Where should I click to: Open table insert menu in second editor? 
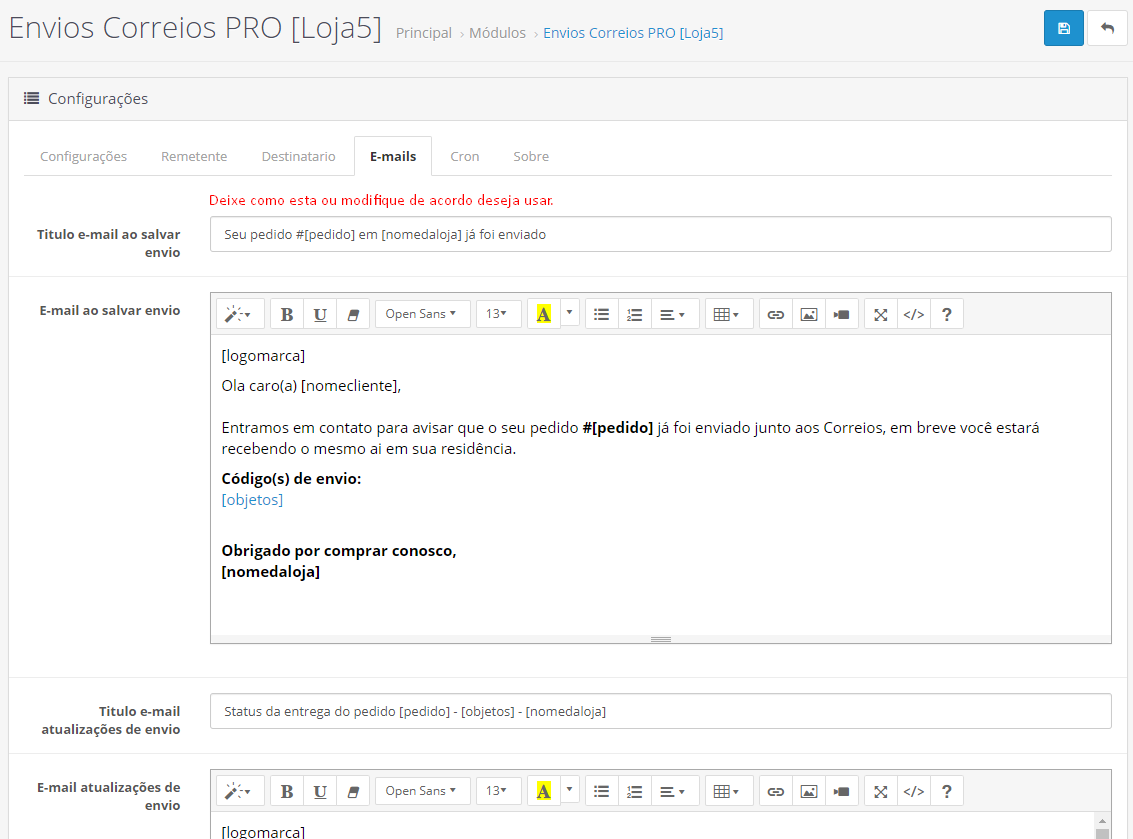[x=727, y=791]
